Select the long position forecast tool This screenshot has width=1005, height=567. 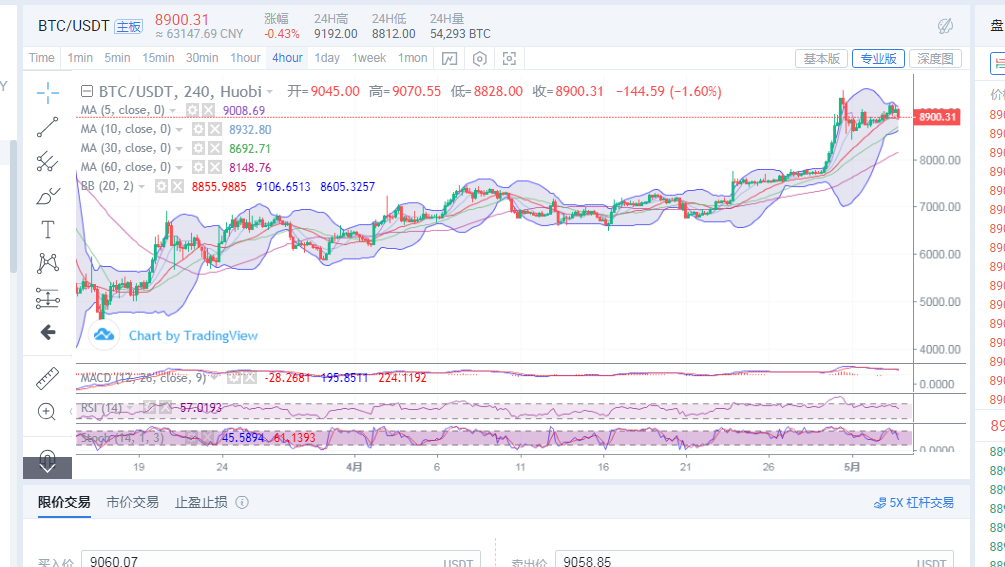tap(47, 298)
